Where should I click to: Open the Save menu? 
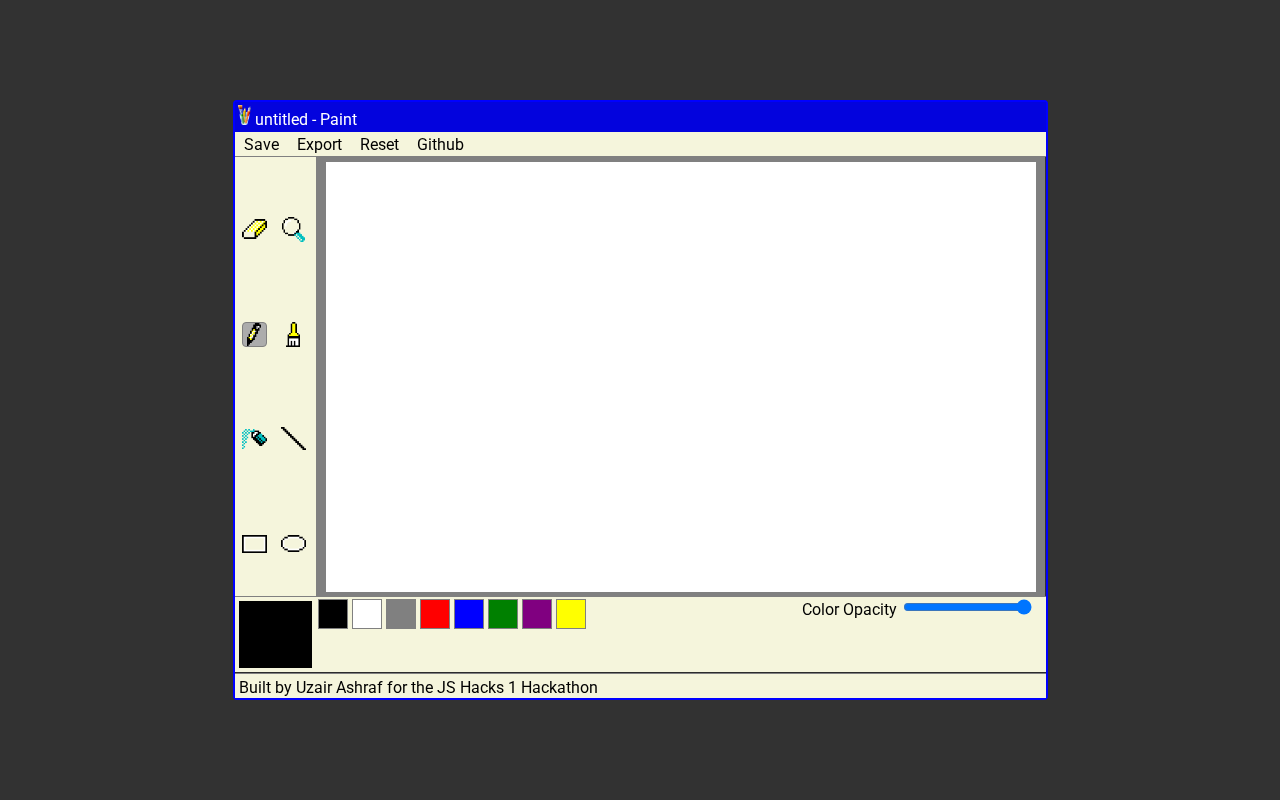click(x=261, y=145)
